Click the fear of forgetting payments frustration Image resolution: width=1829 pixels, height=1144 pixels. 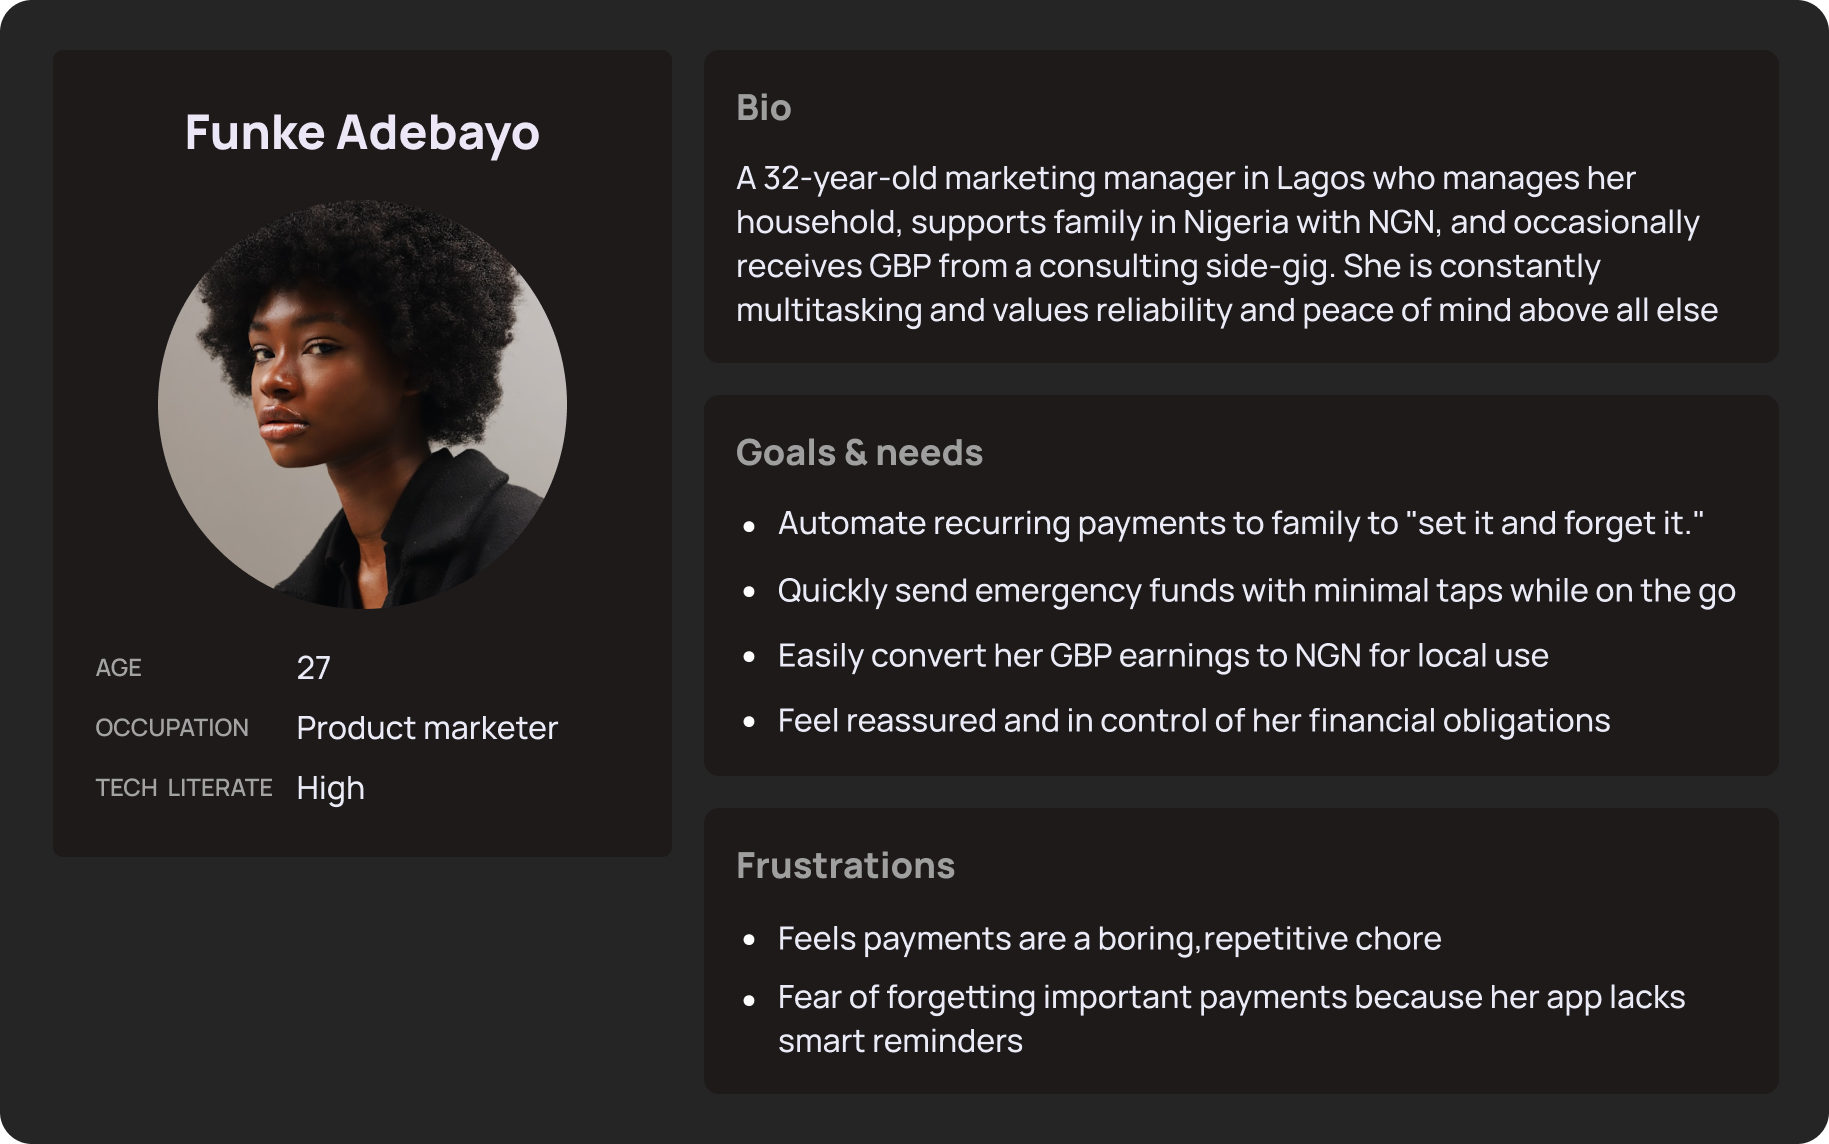(1231, 1018)
